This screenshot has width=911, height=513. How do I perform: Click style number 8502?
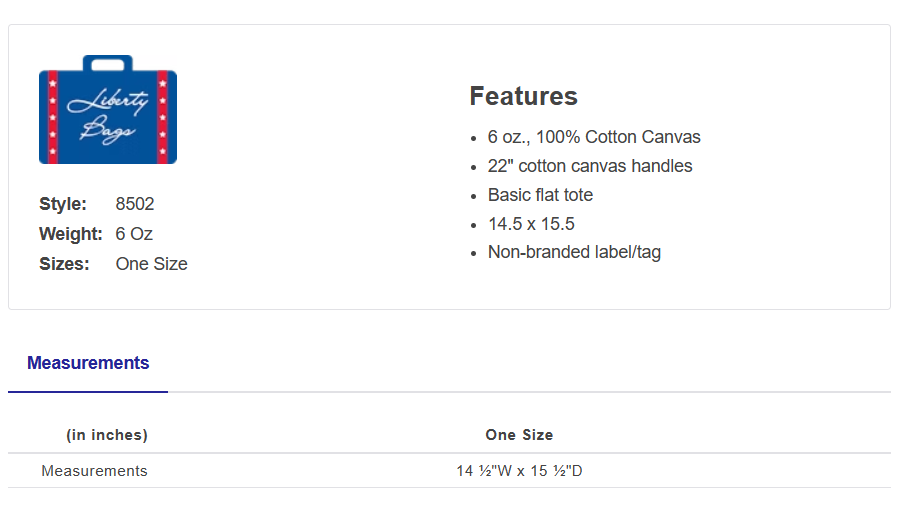[x=135, y=204]
